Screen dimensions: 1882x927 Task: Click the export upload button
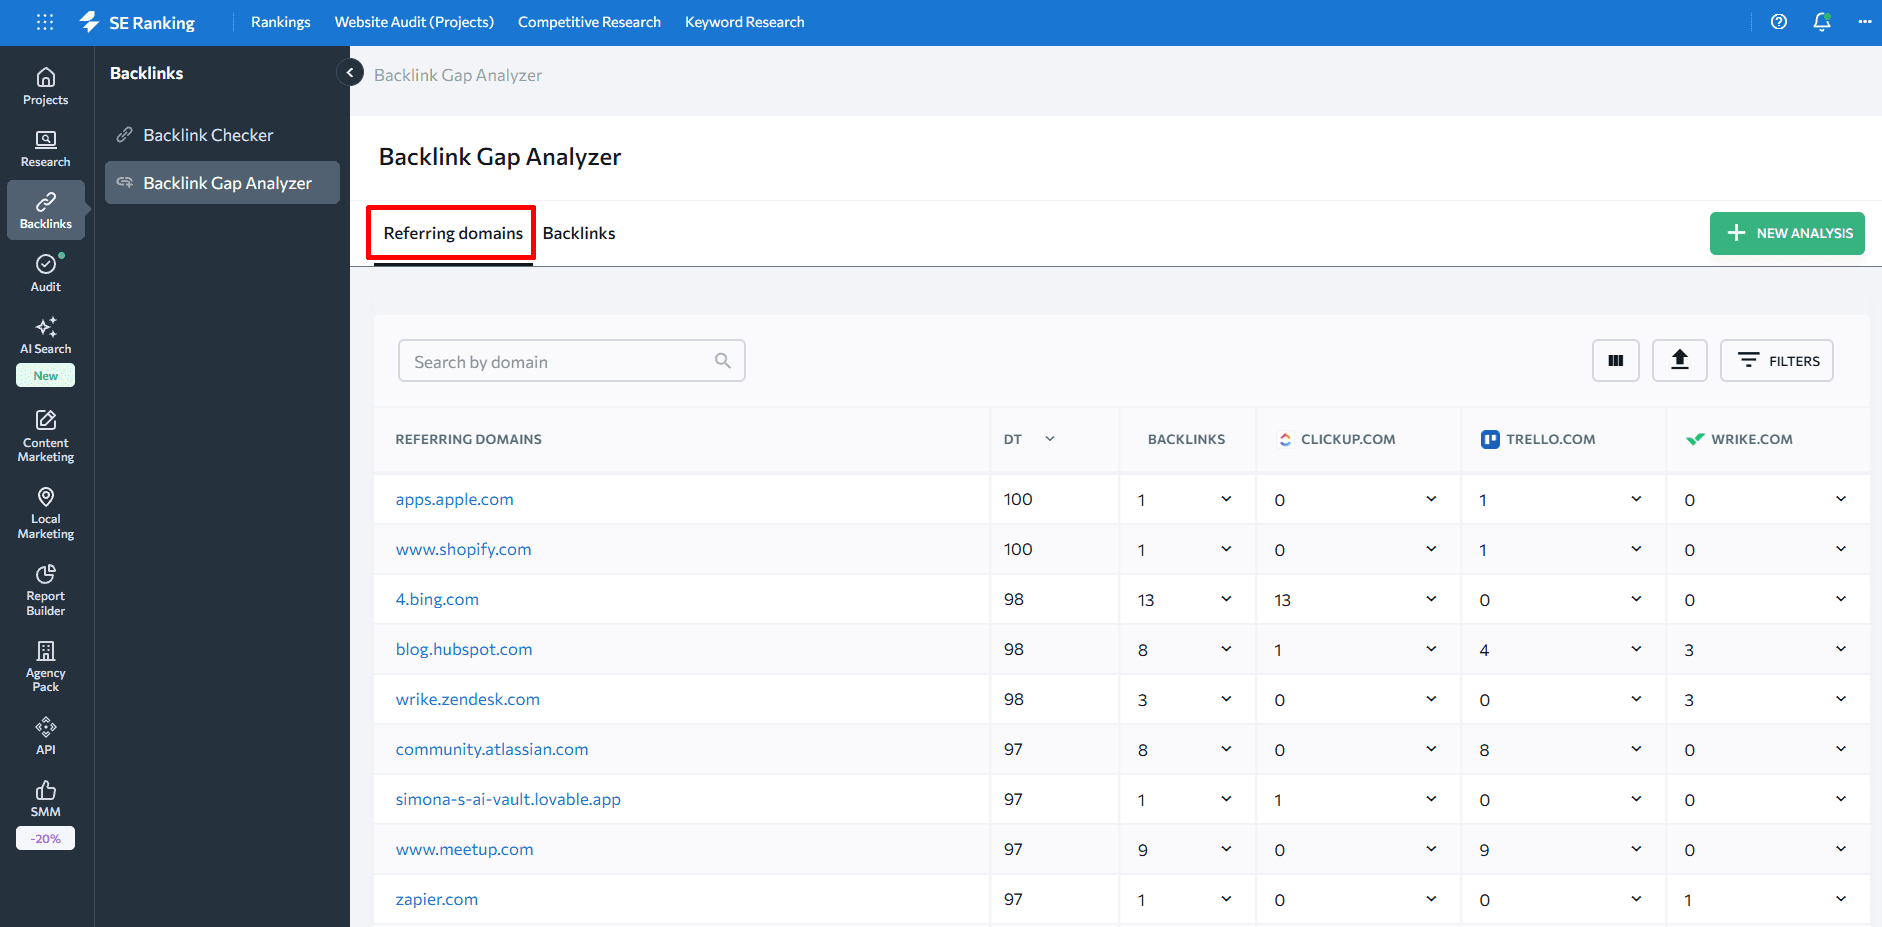coord(1680,361)
